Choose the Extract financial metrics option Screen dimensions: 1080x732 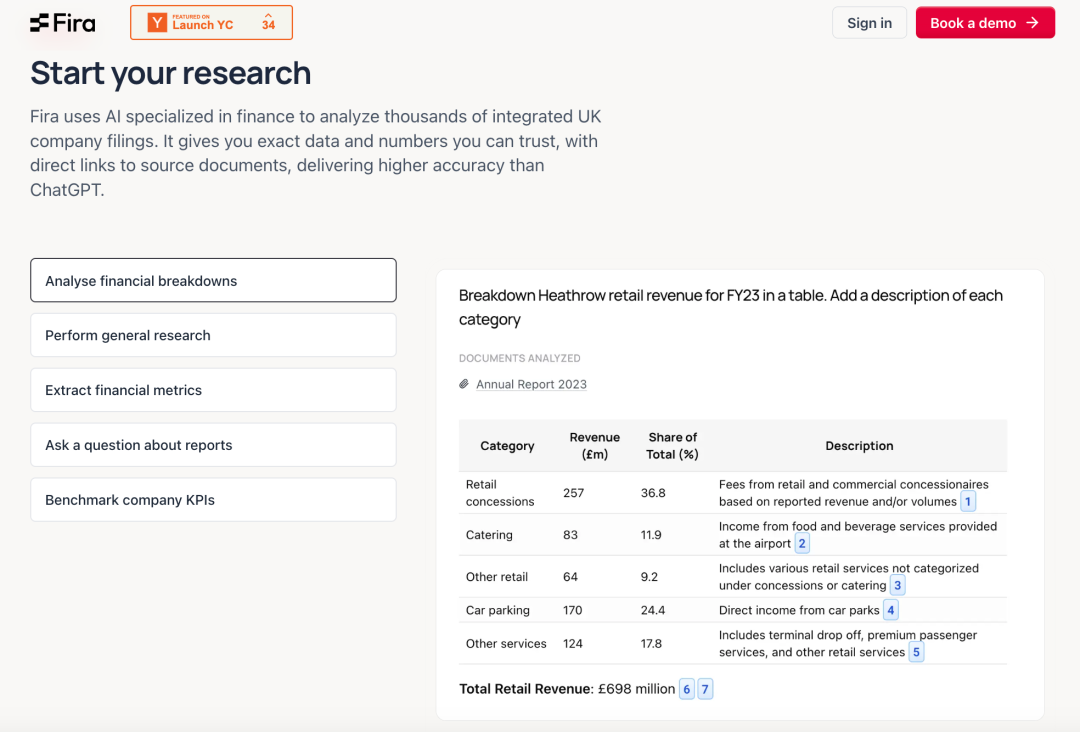[213, 390]
